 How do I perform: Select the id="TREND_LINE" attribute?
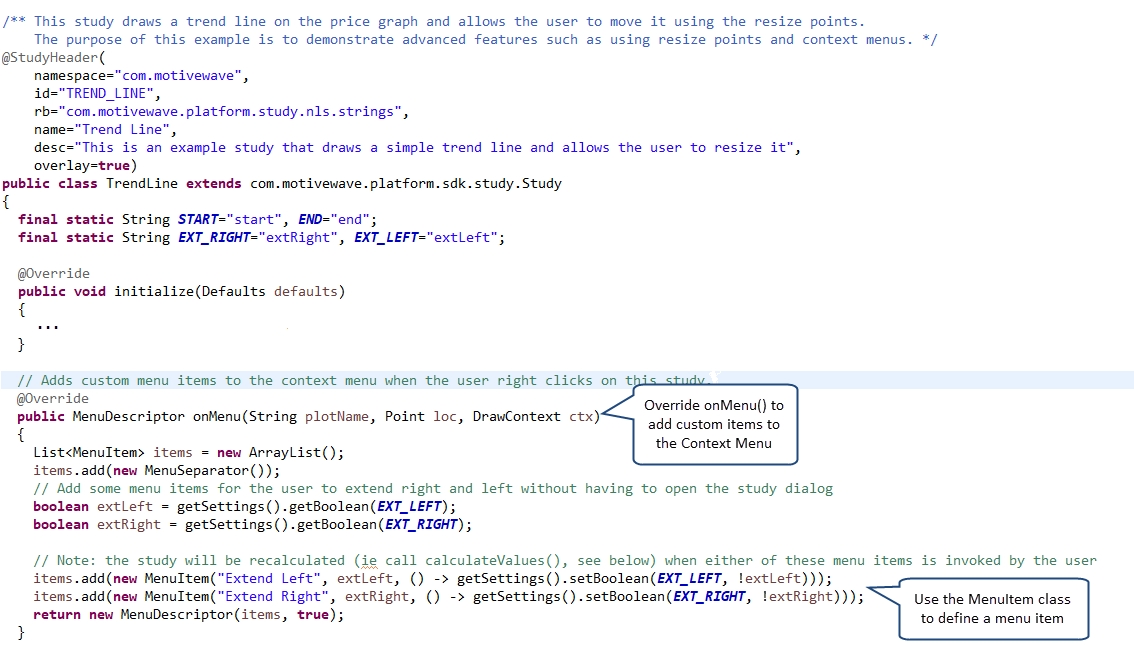(x=97, y=94)
